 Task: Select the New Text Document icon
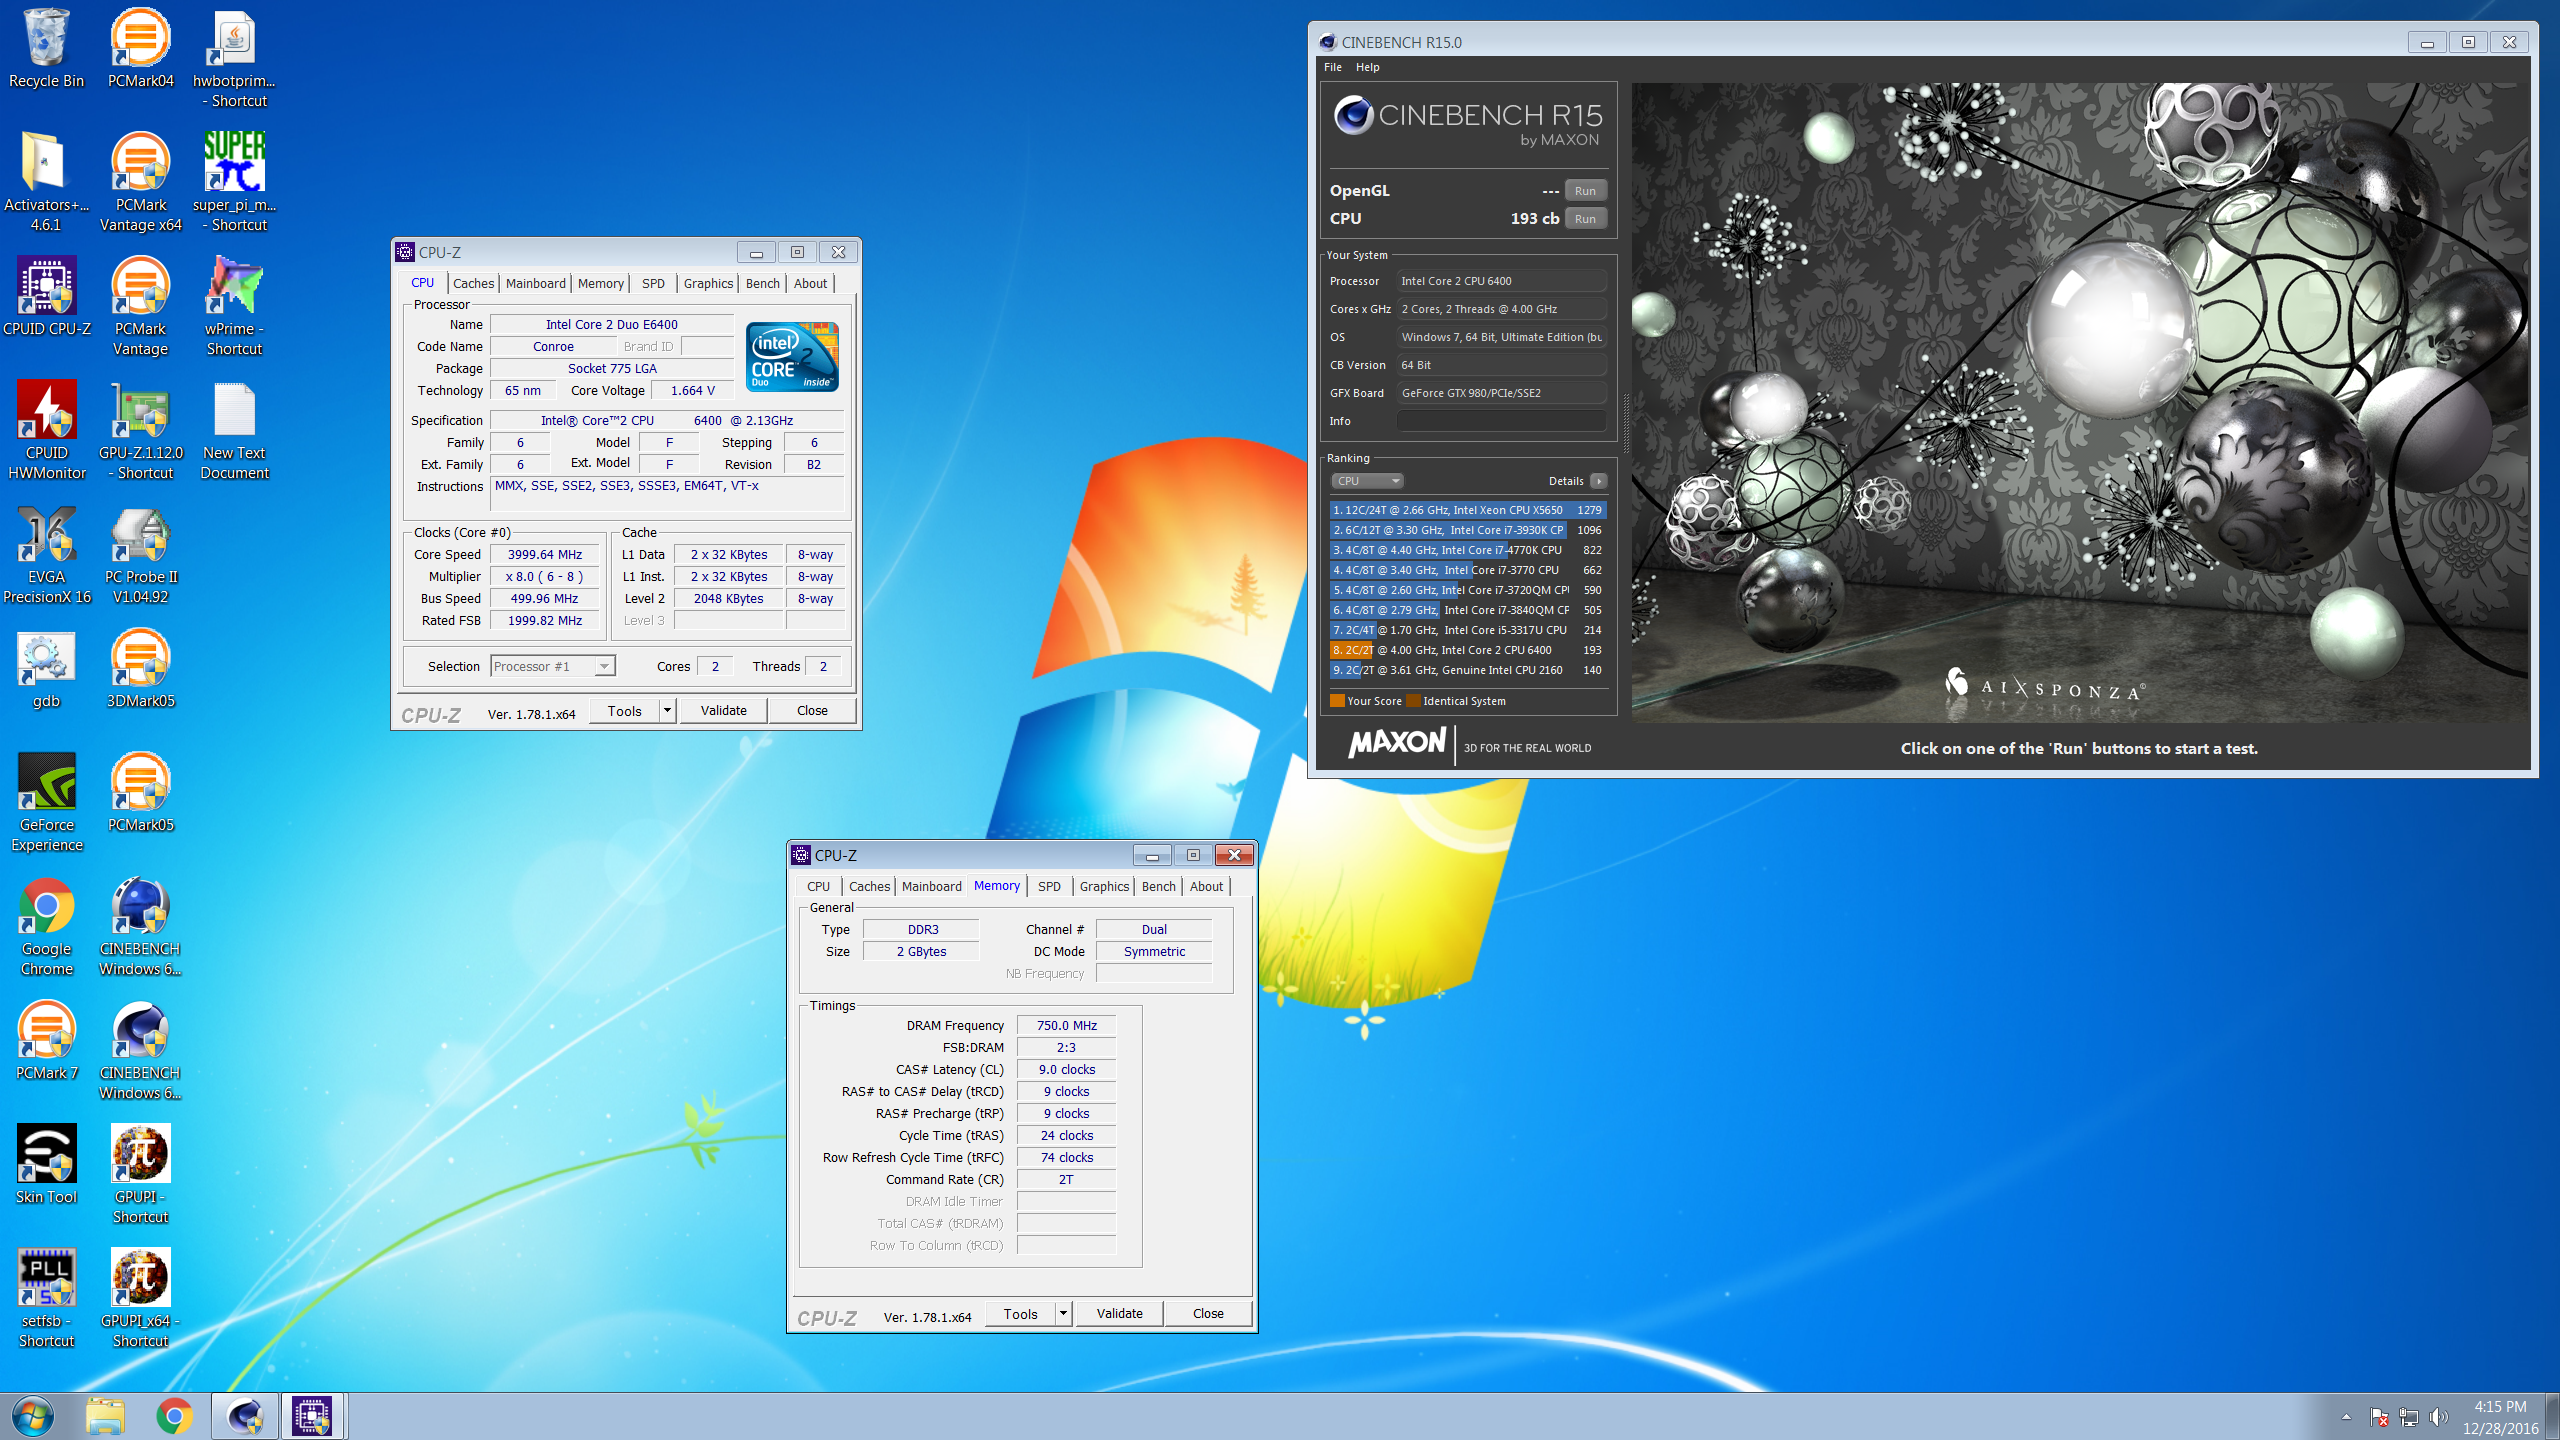[x=234, y=432]
